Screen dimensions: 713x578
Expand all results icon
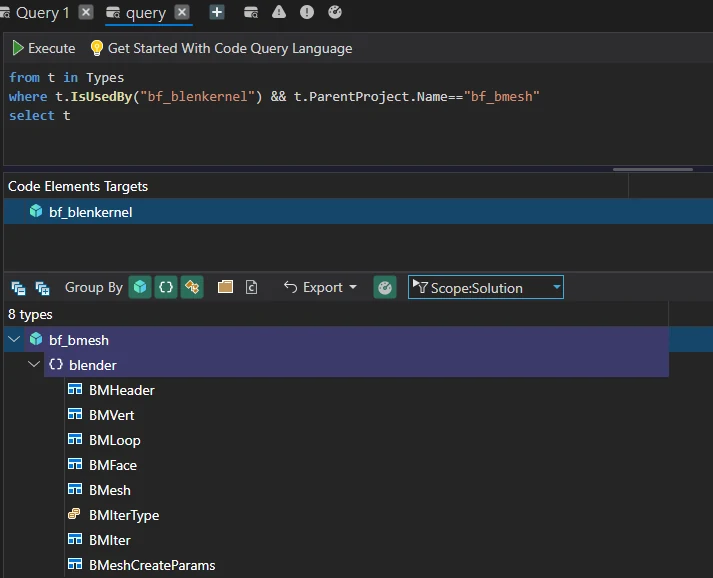[x=42, y=288]
